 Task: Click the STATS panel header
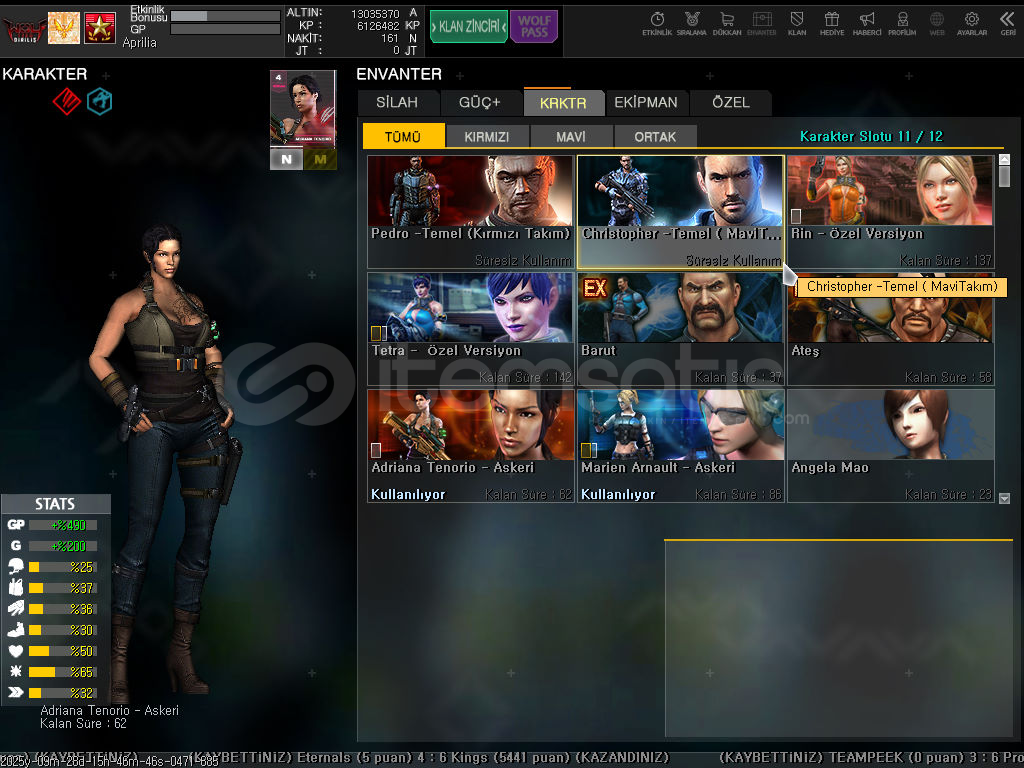pos(56,504)
